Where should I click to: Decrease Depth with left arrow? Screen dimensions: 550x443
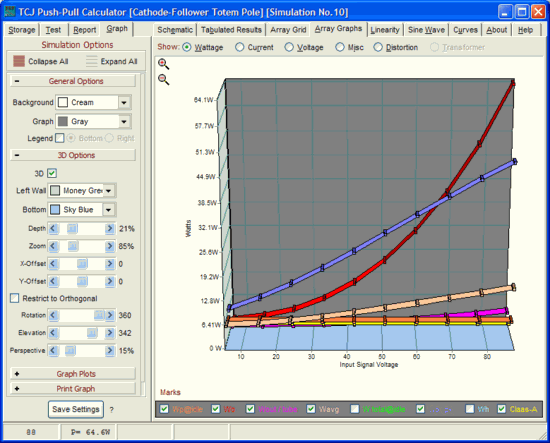pos(53,229)
